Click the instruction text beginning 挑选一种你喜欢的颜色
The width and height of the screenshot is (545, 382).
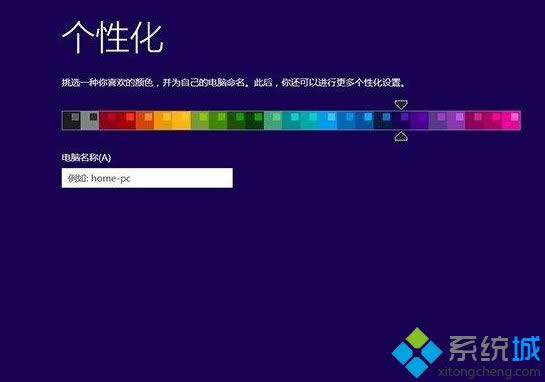point(234,82)
